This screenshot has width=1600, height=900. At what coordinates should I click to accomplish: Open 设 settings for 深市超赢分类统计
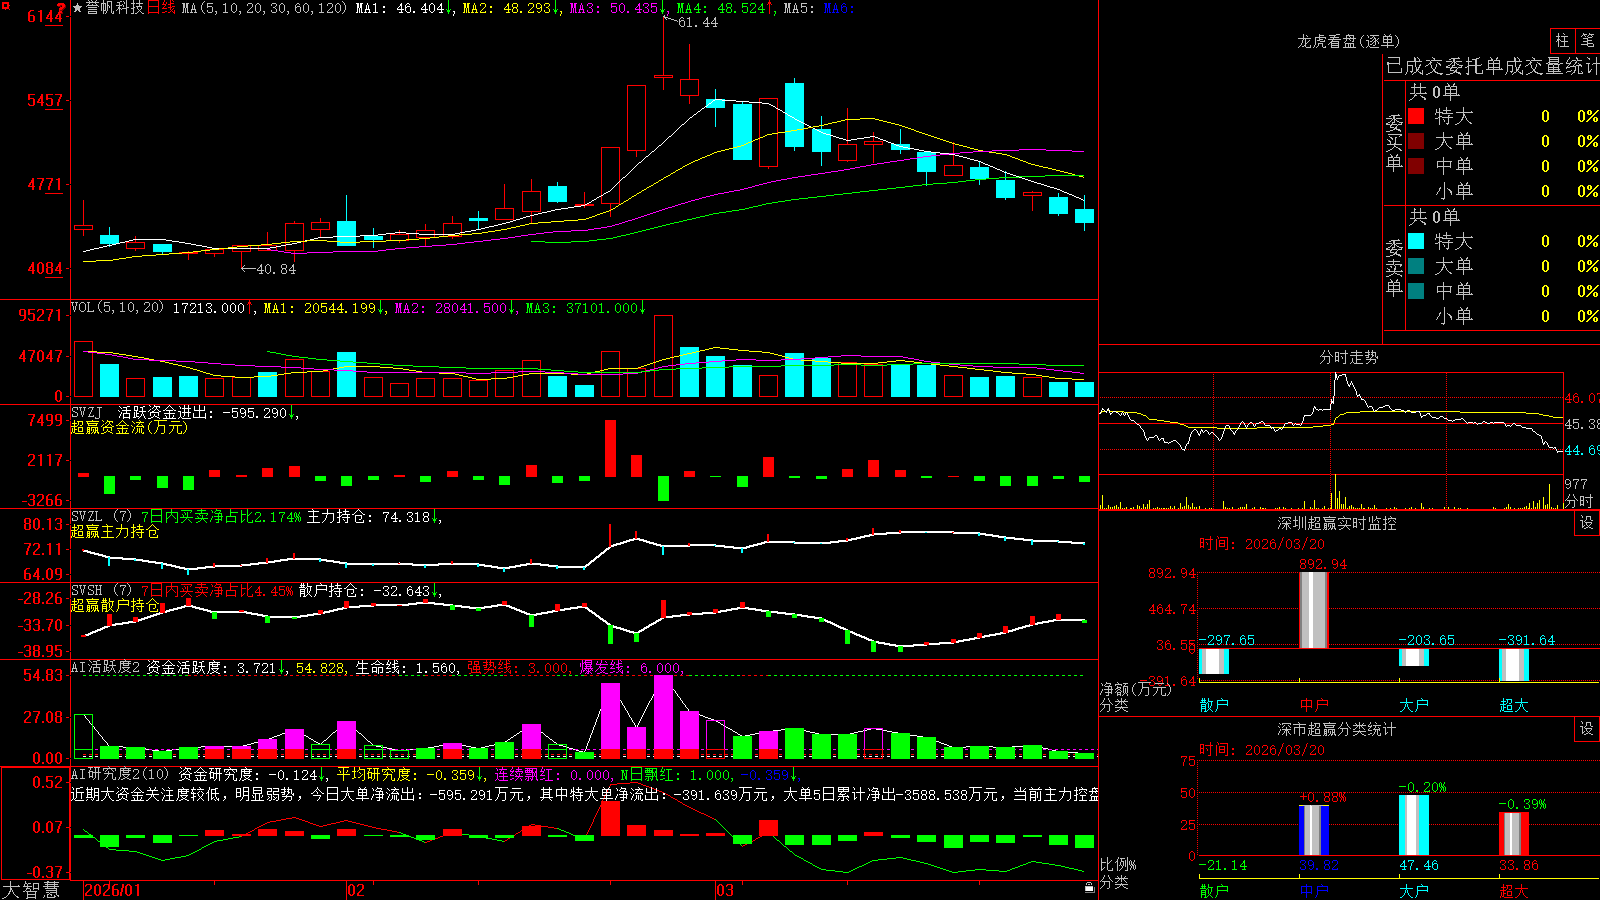pos(1587,729)
